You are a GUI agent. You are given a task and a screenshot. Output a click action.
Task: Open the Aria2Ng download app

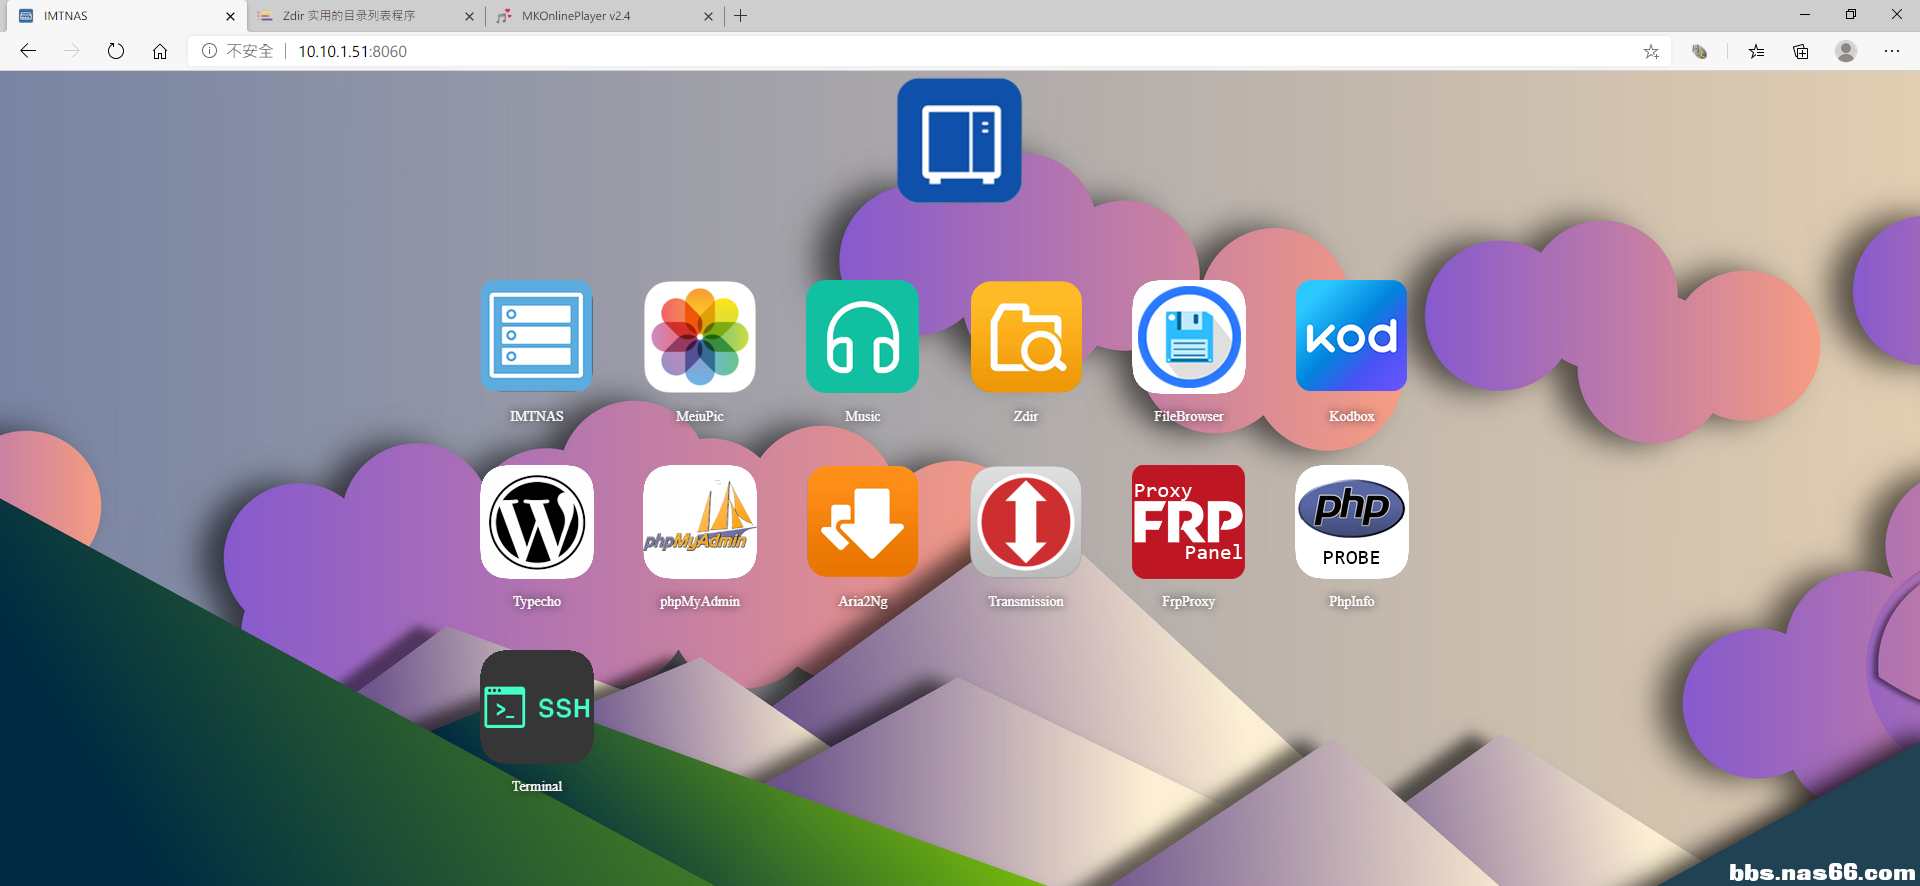[x=862, y=522]
